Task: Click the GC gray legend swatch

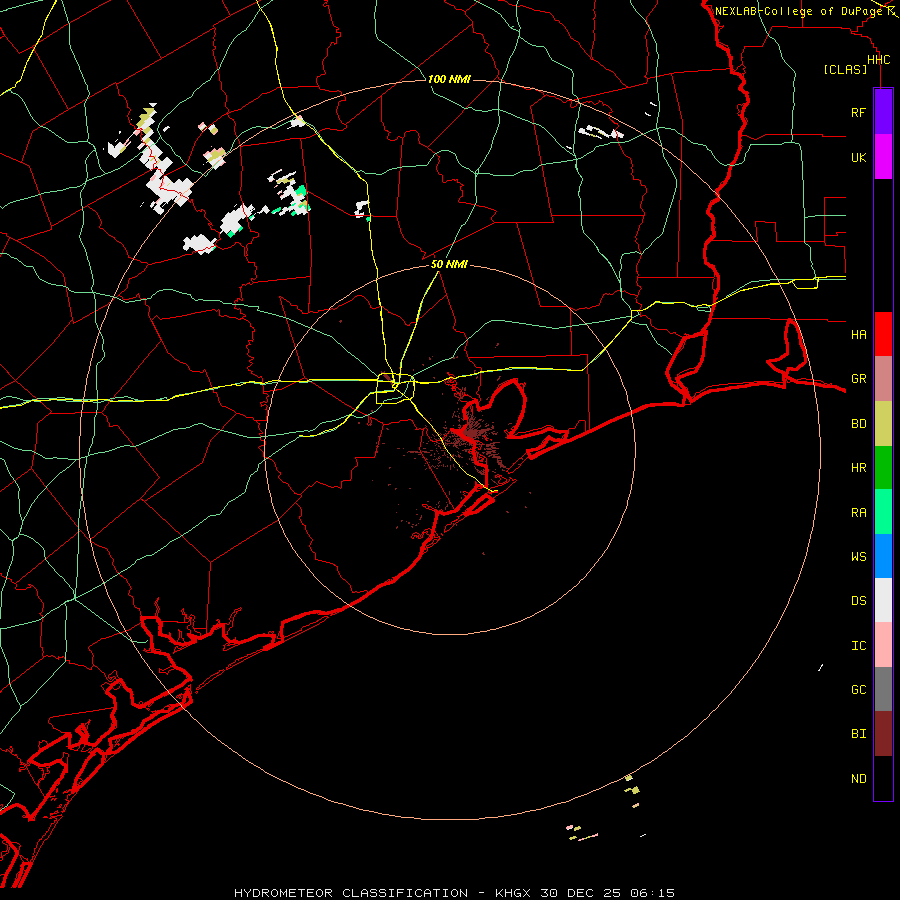Action: 883,689
